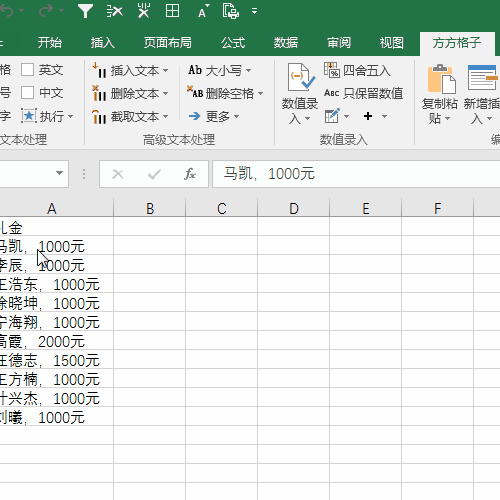
Task: Expand the 删除空格 dropdown arrow
Action: (x=260, y=94)
